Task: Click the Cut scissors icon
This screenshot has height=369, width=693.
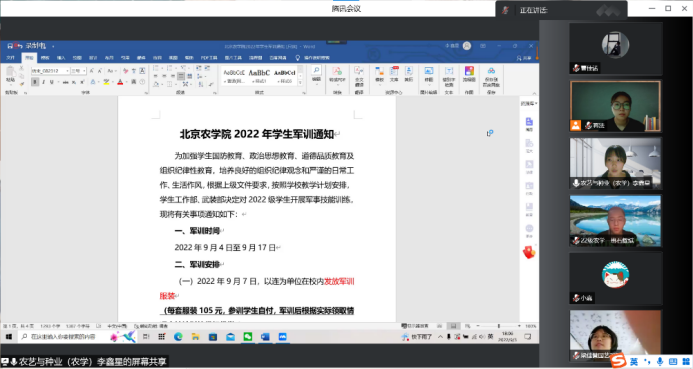Action: click(x=21, y=68)
